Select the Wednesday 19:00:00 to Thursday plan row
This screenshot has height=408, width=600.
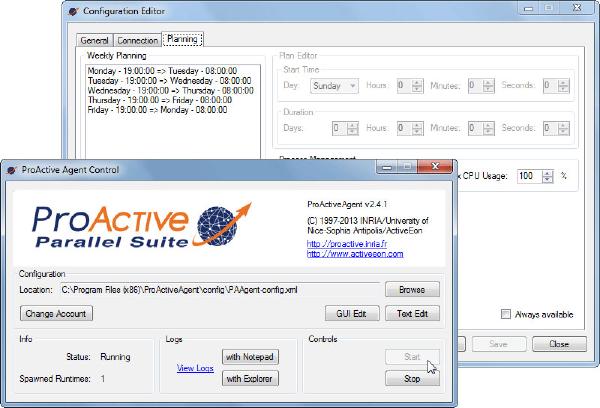click(x=170, y=91)
